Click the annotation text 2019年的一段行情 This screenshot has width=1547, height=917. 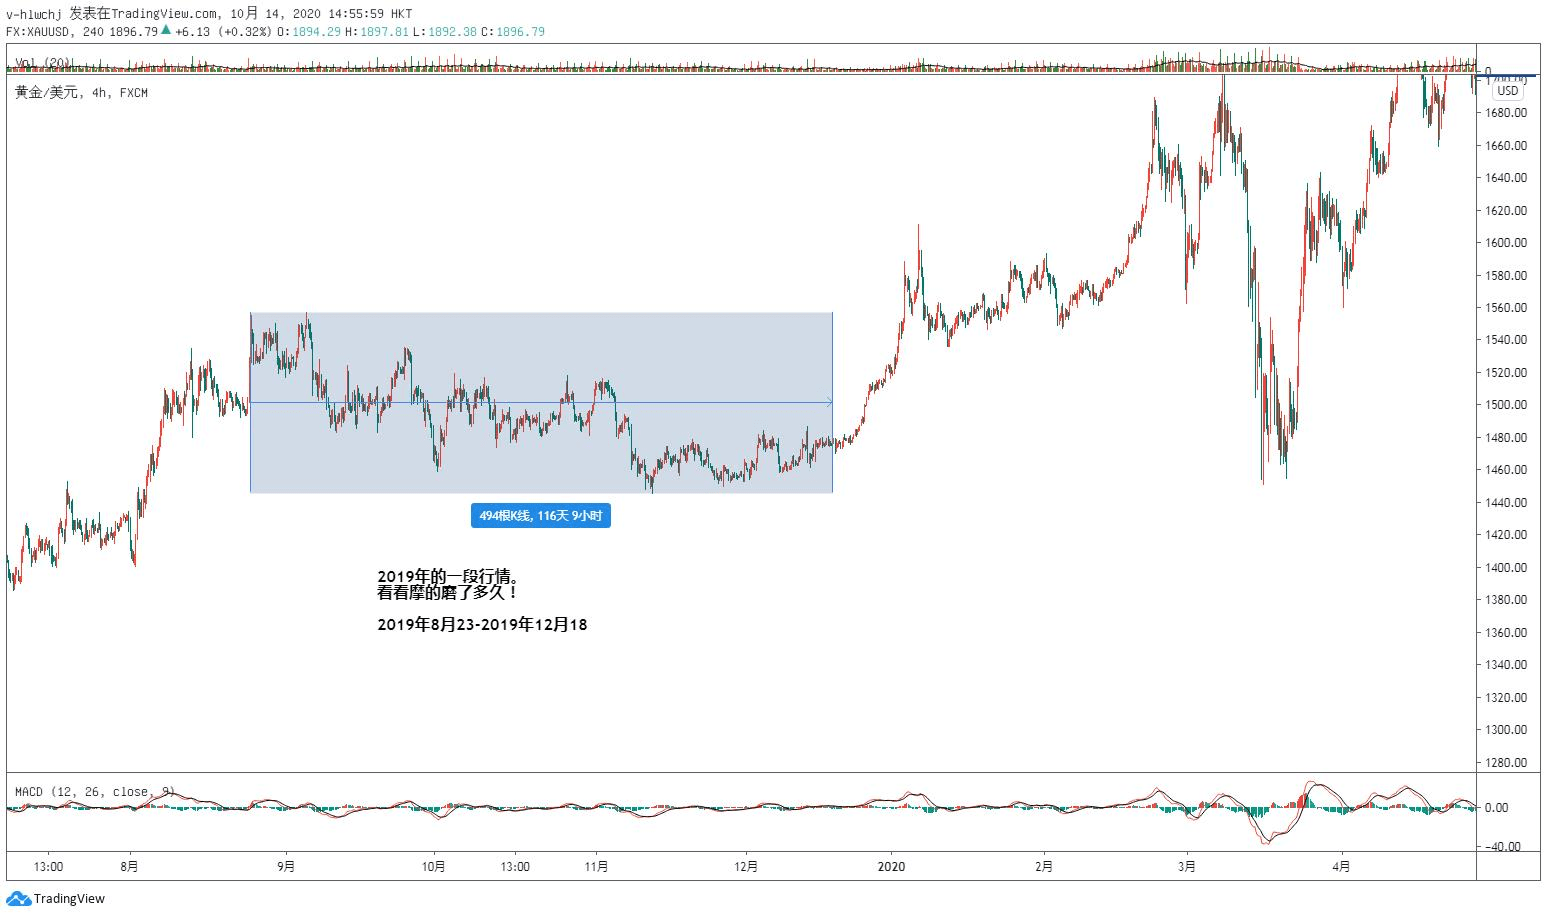point(447,577)
